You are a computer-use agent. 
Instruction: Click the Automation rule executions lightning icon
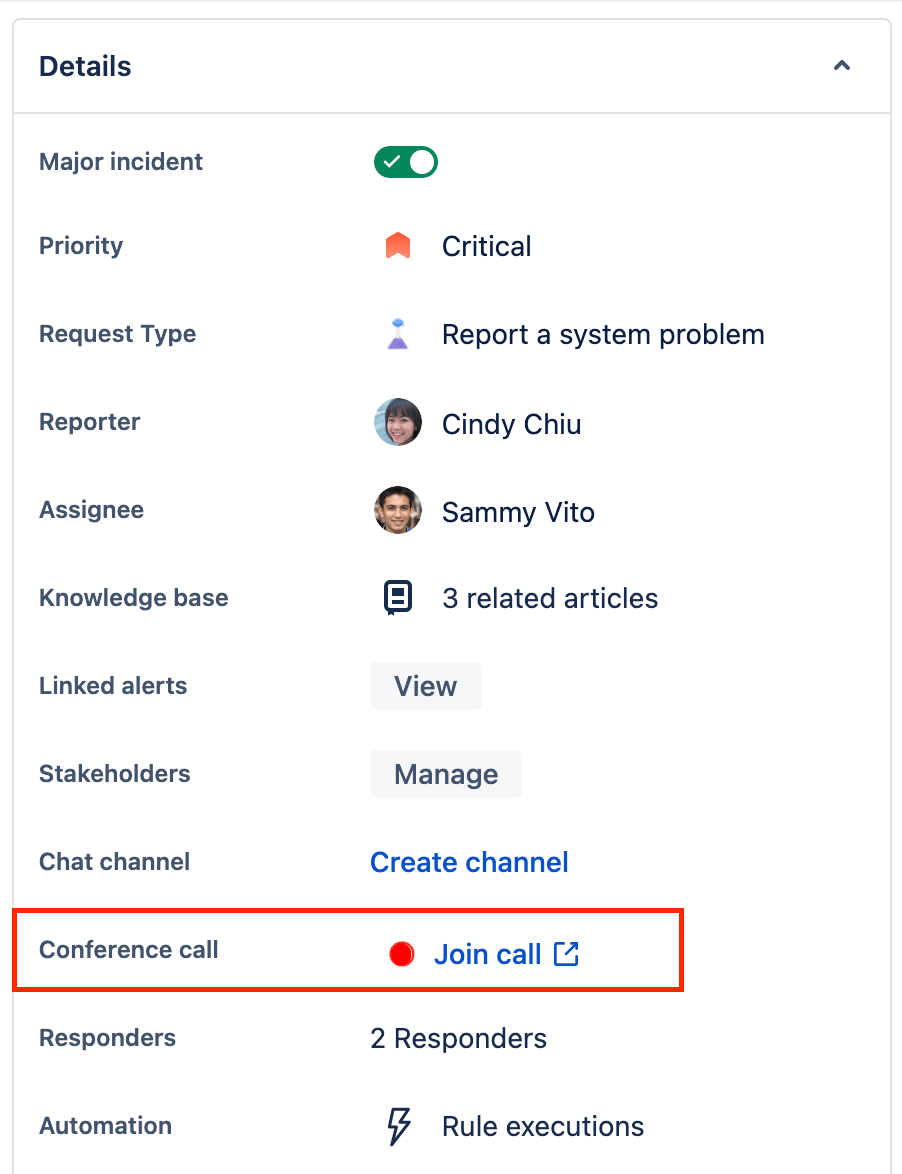click(398, 1125)
